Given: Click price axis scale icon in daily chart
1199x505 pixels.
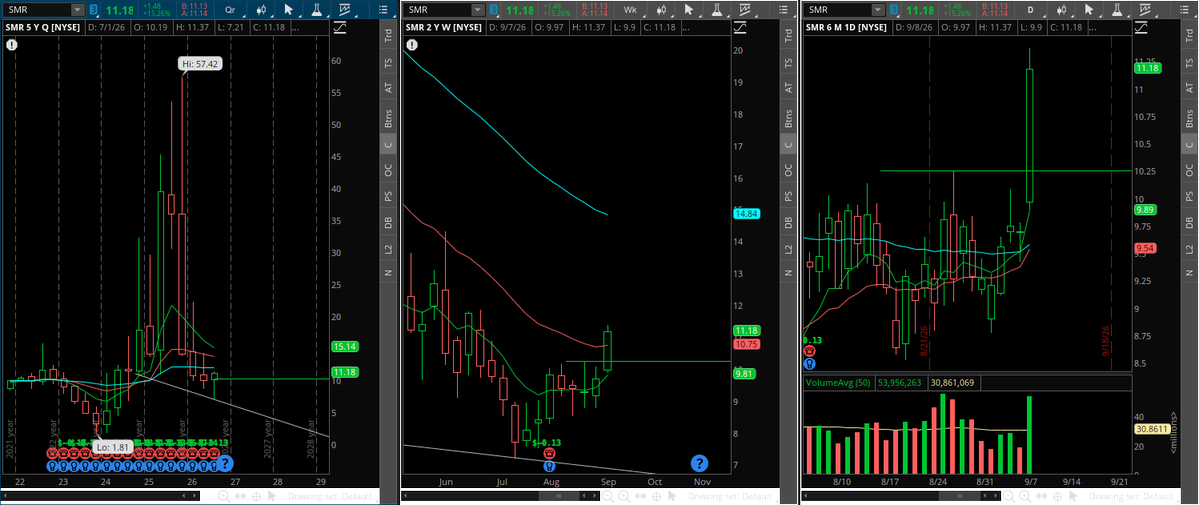Looking at the screenshot, I should (x=1142, y=28).
